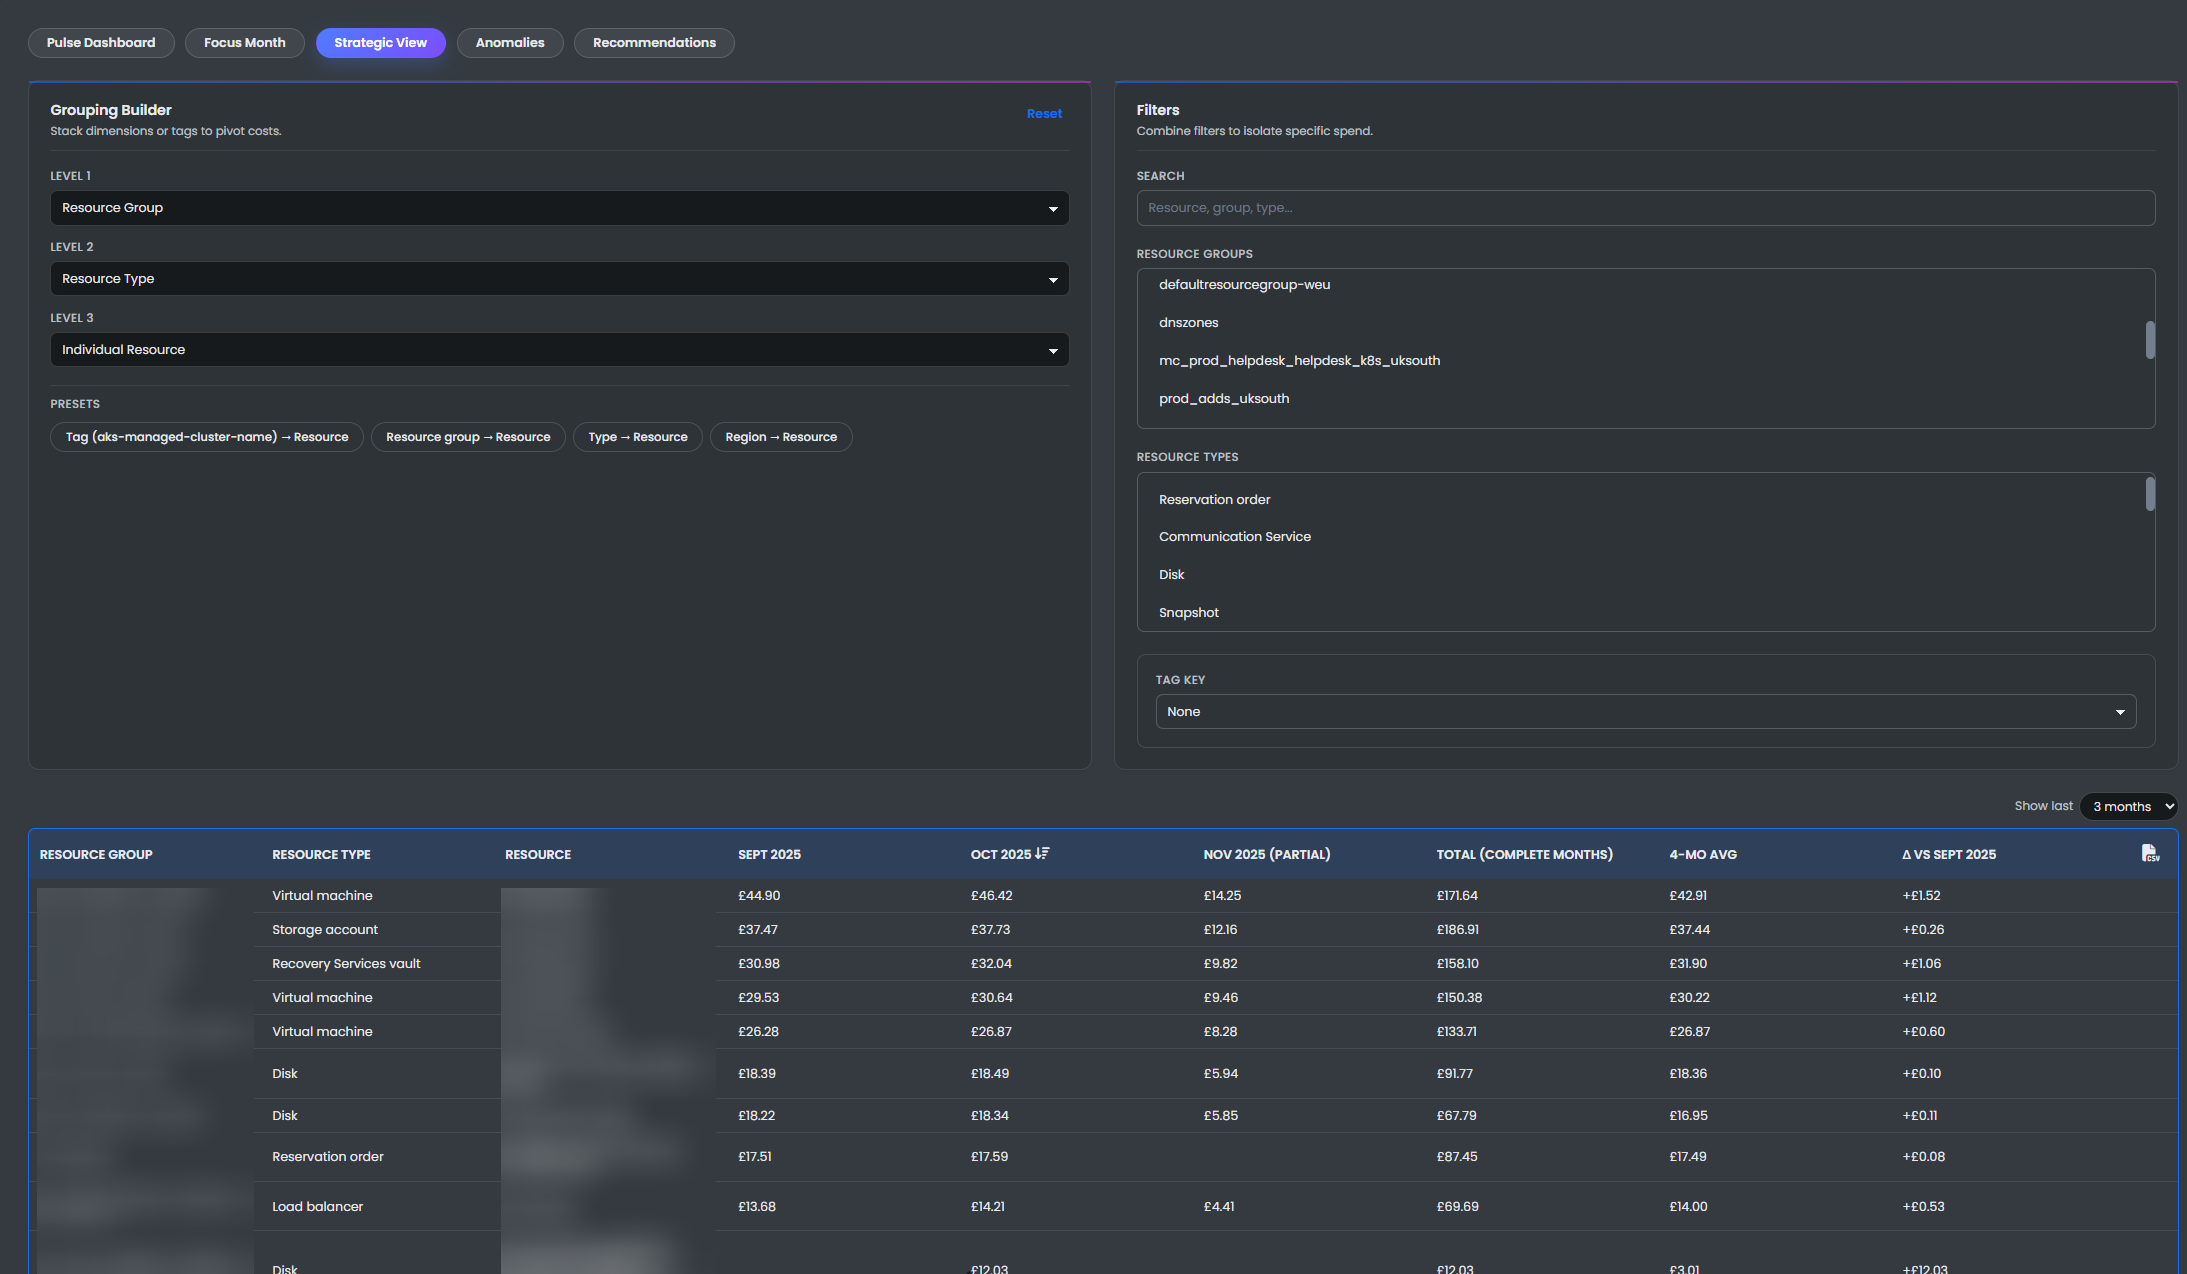Screen dimensions: 2187x1274
Task: Click Recovery Services vault cell
Action: [x=346, y=964]
